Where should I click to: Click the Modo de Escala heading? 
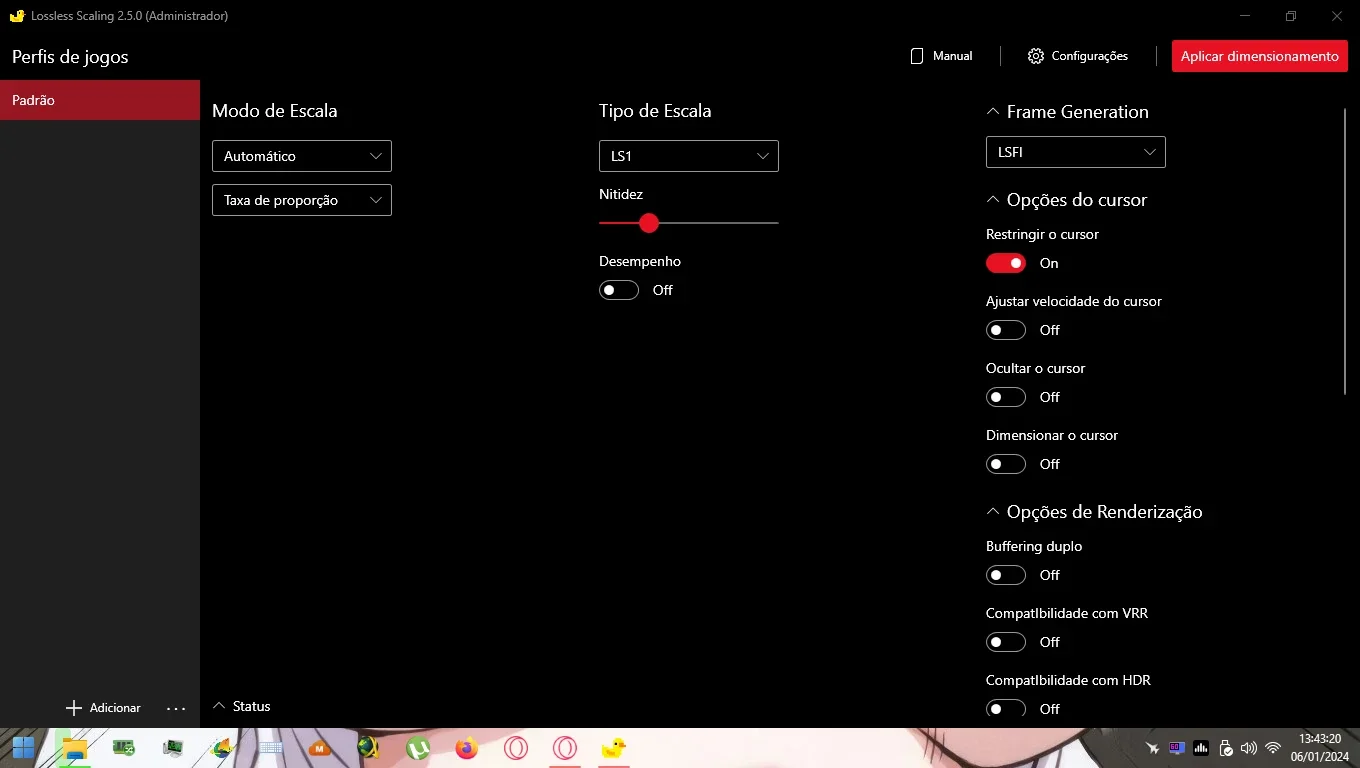[275, 111]
